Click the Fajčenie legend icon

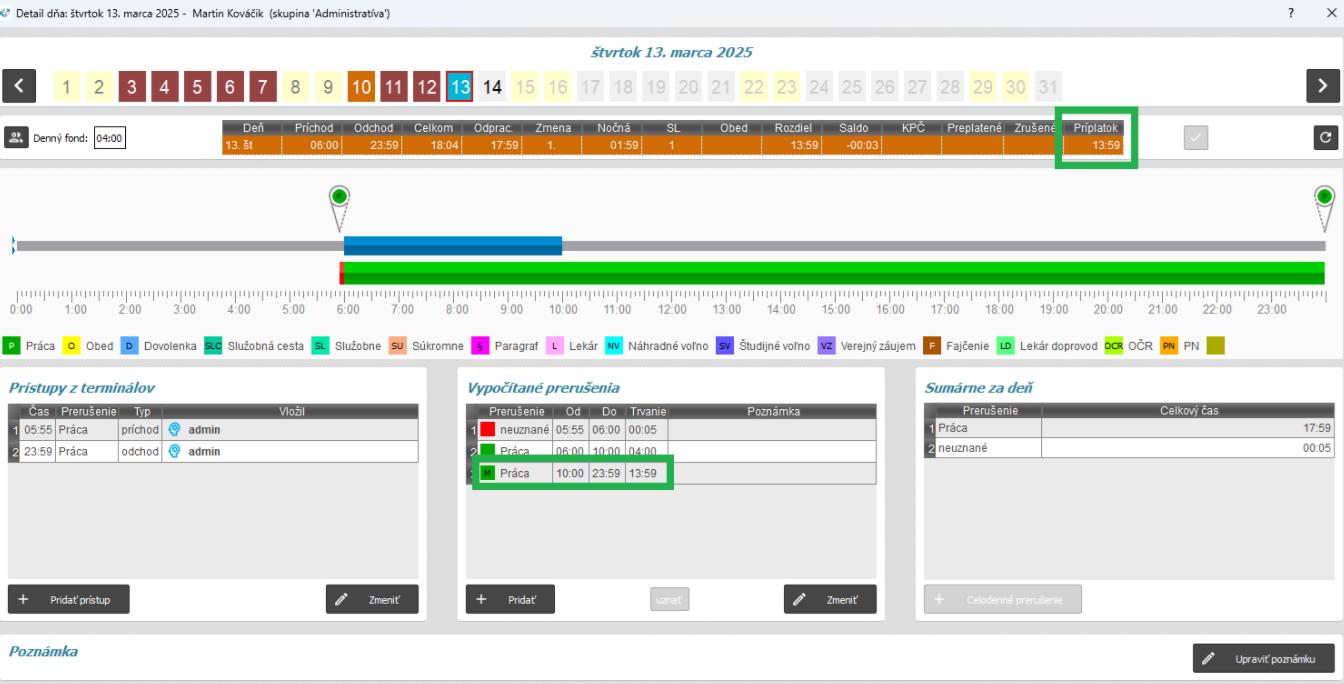click(925, 346)
